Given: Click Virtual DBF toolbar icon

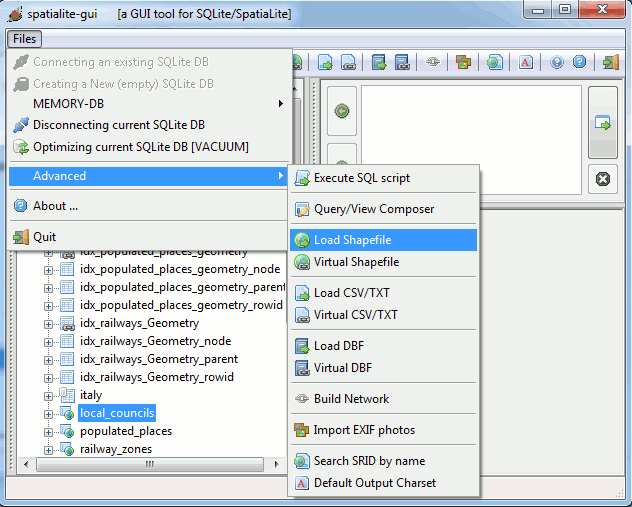Looking at the screenshot, I should [x=402, y=62].
